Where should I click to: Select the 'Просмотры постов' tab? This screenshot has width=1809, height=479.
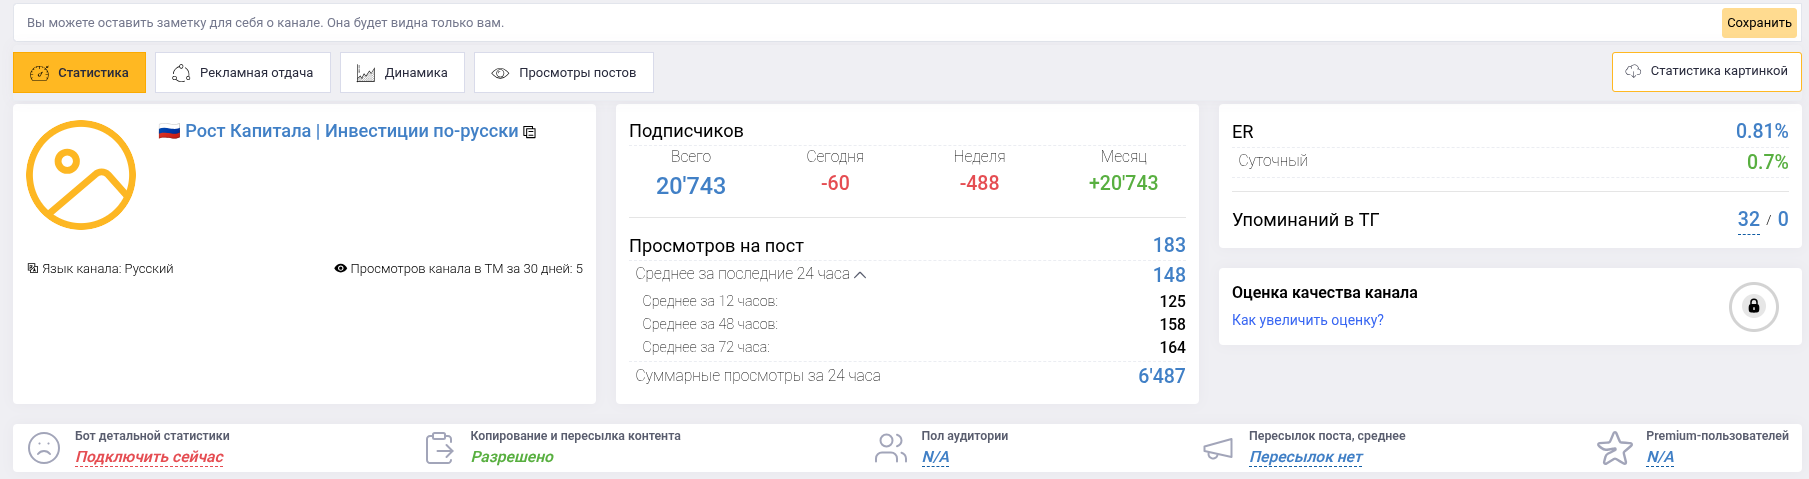(564, 73)
